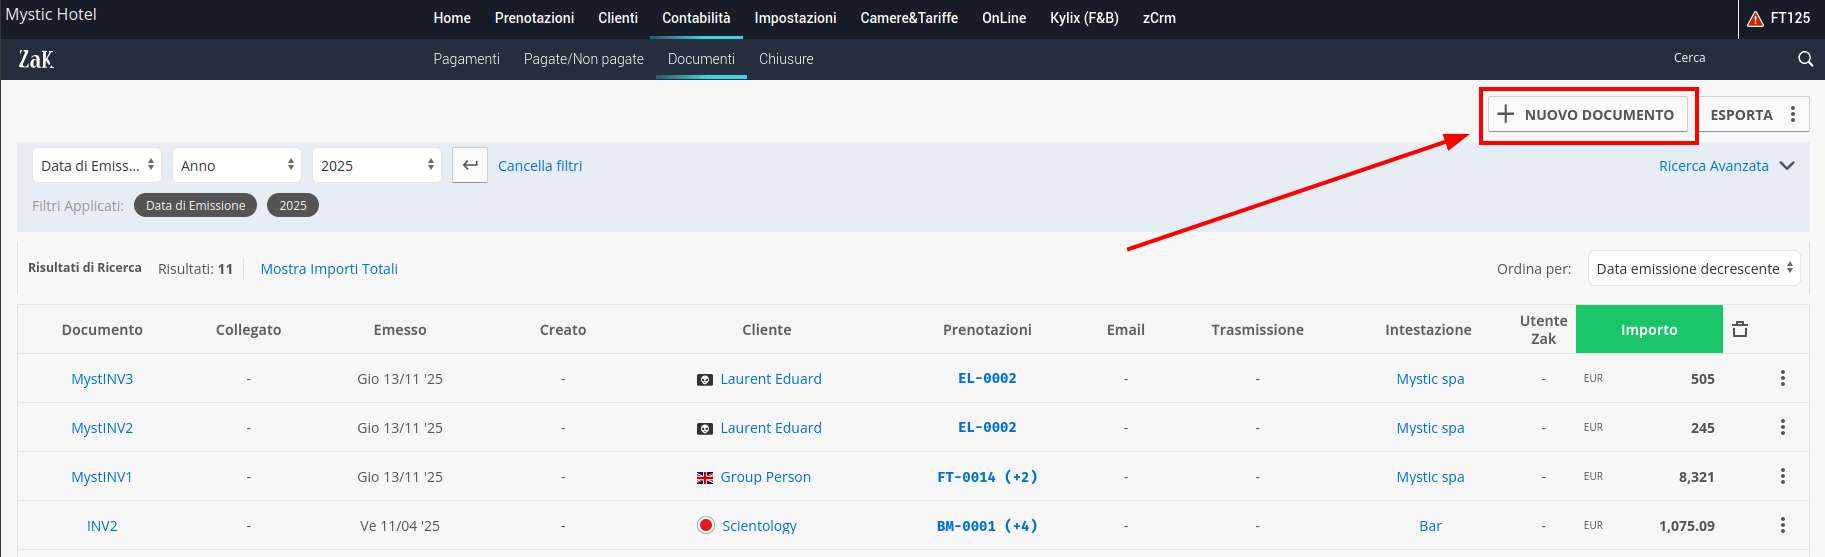Click the Cancella filtri link
Viewport: 1825px width, 557px height.
coord(540,166)
